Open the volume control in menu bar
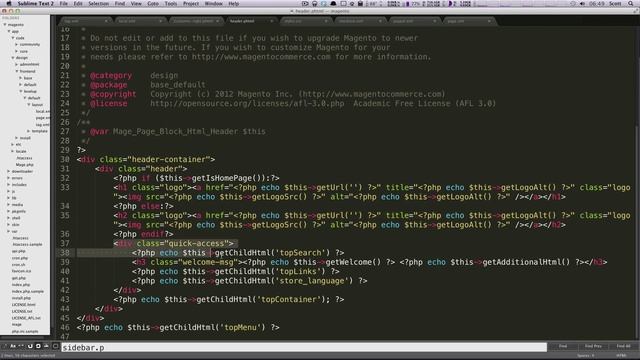Screen dimensions: 640x360 pyautogui.click(x=582, y=3)
